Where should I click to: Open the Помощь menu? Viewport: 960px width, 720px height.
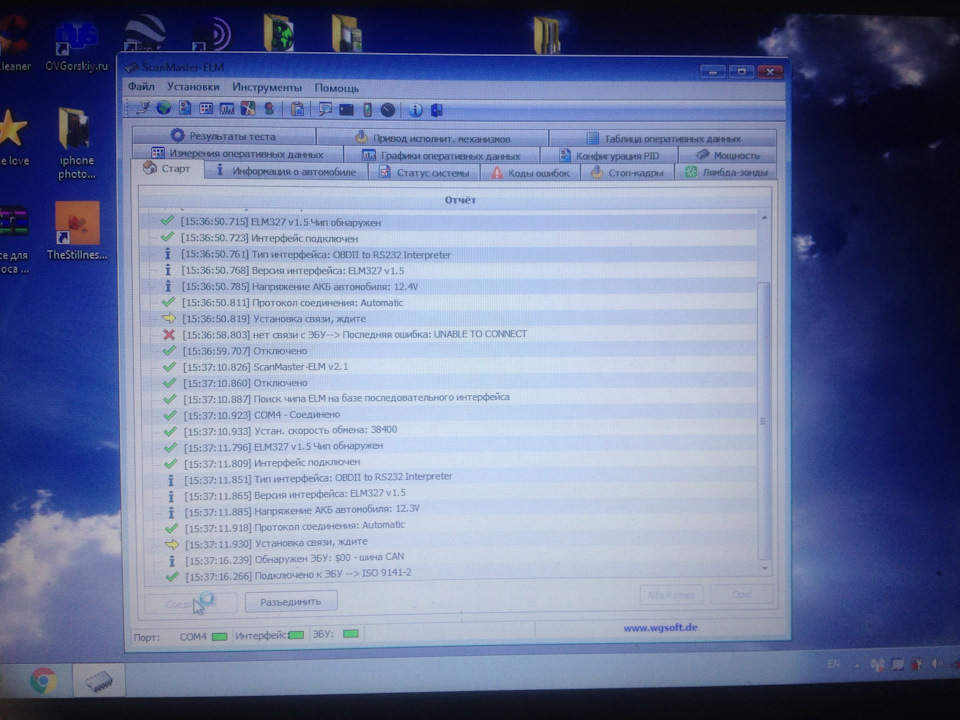pos(337,88)
